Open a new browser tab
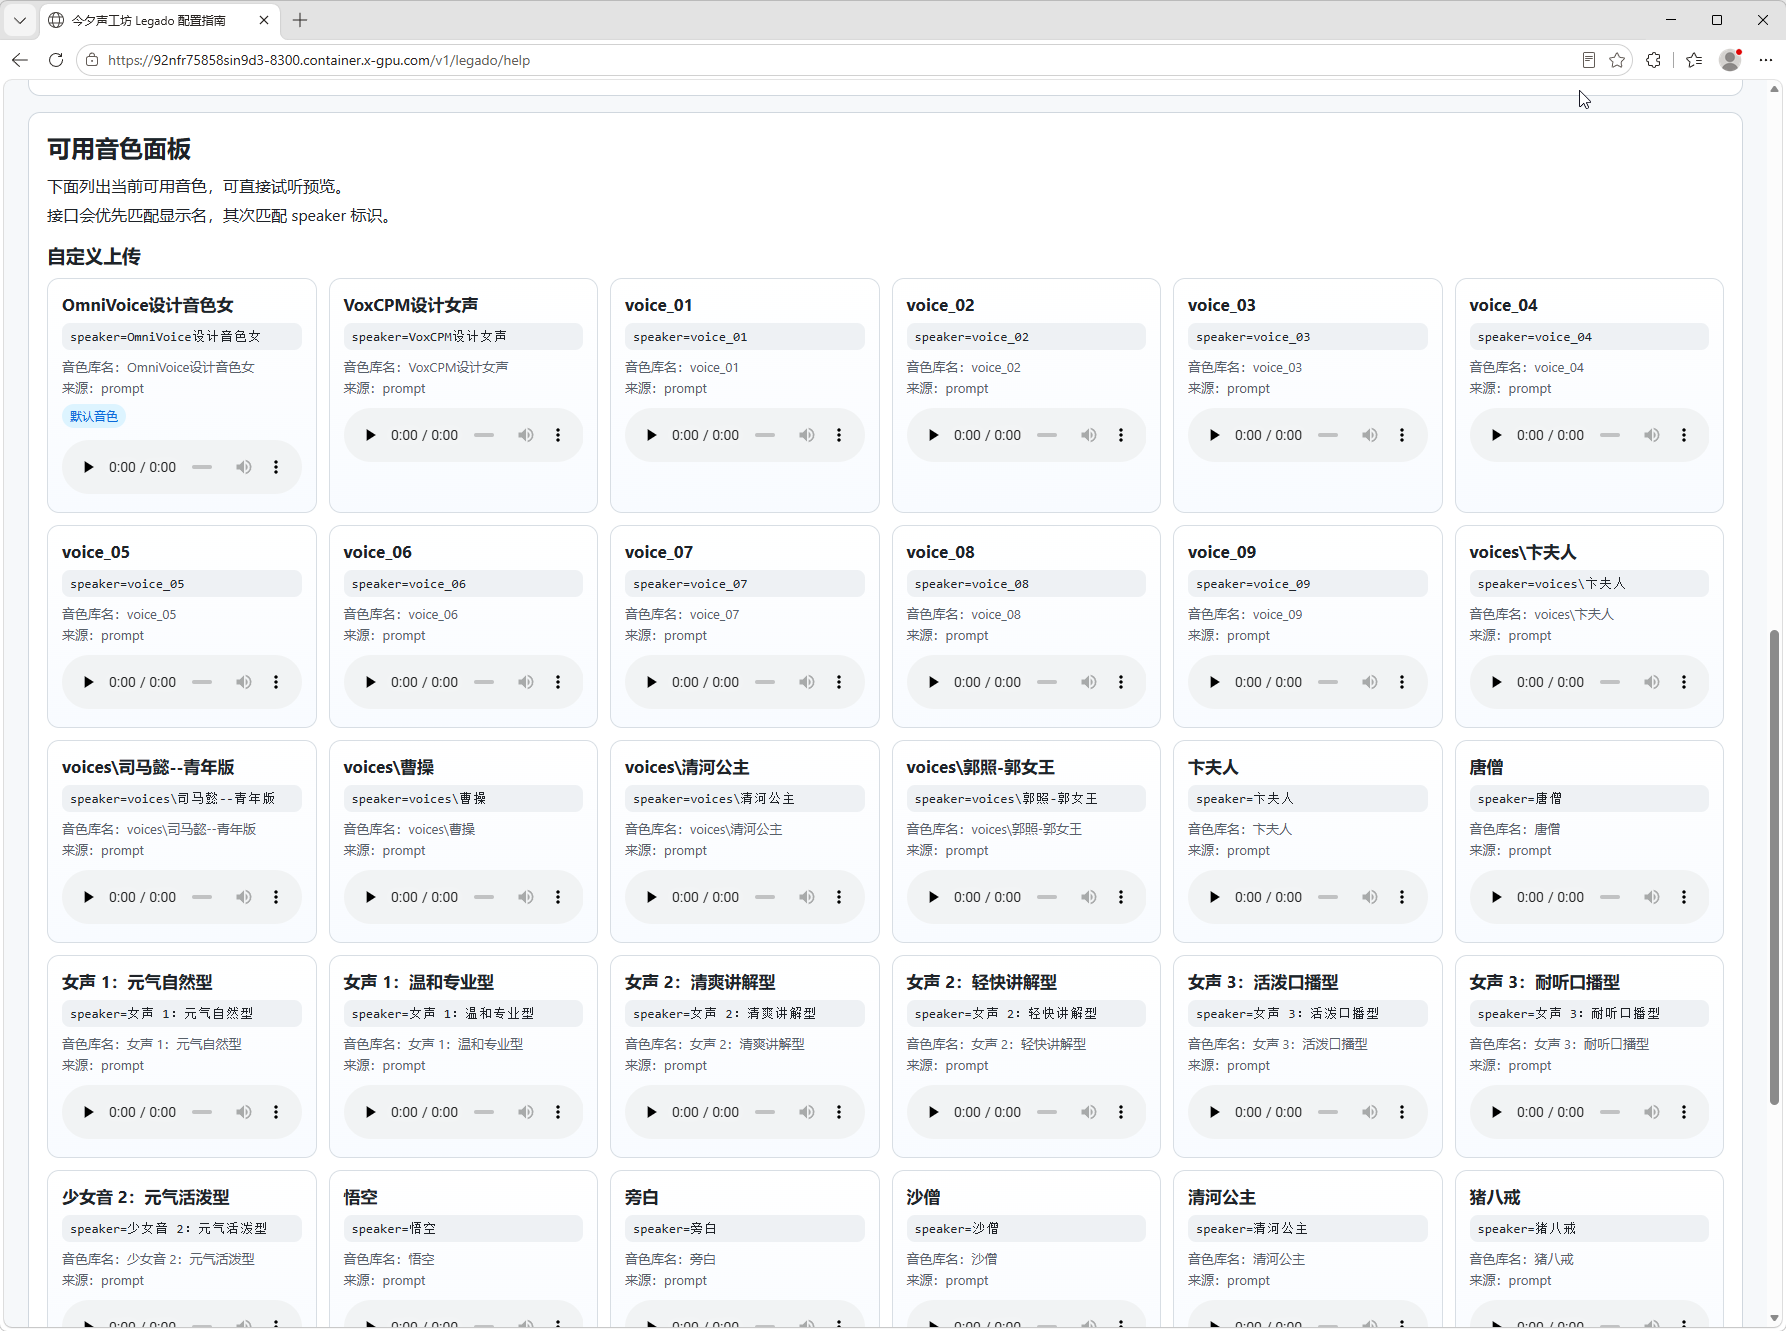The image size is (1786, 1331). coord(300,20)
